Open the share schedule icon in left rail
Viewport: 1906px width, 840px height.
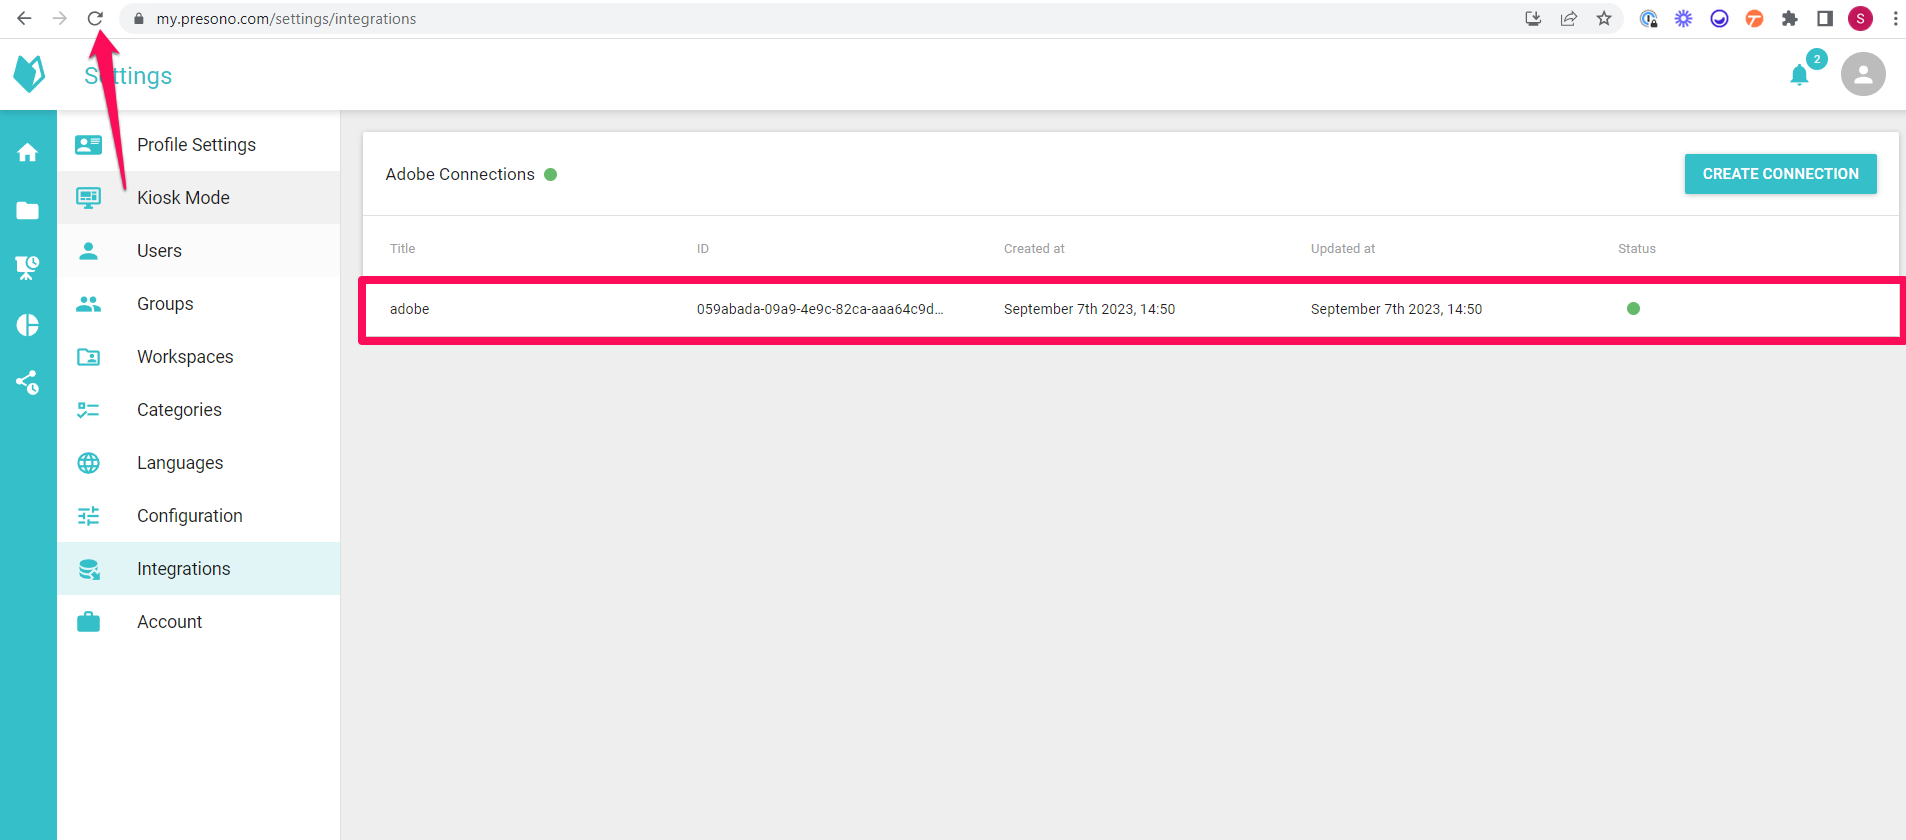coord(28,382)
